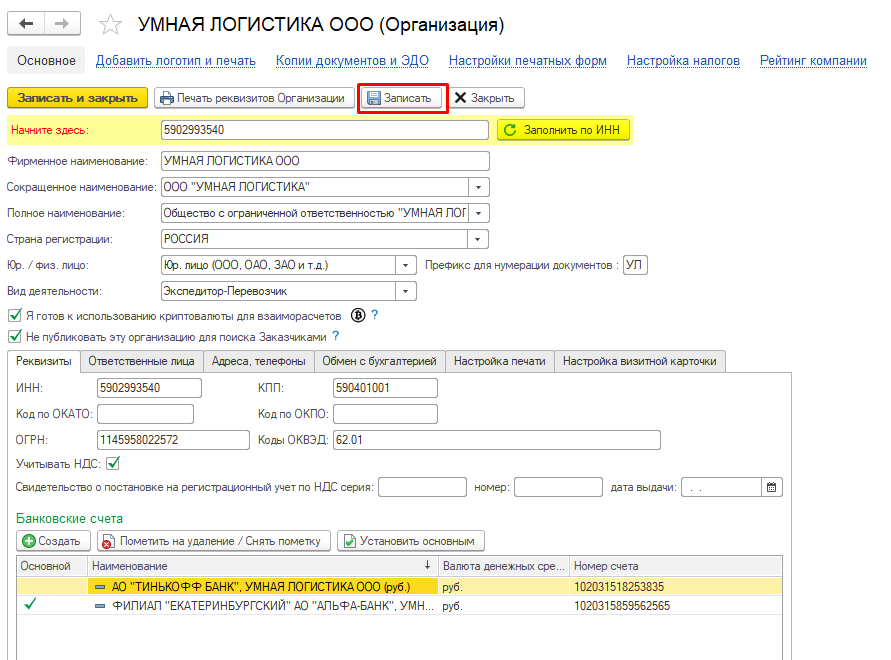Open 'Добавить логотип и печать' link
The image size is (891, 660).
[176, 61]
